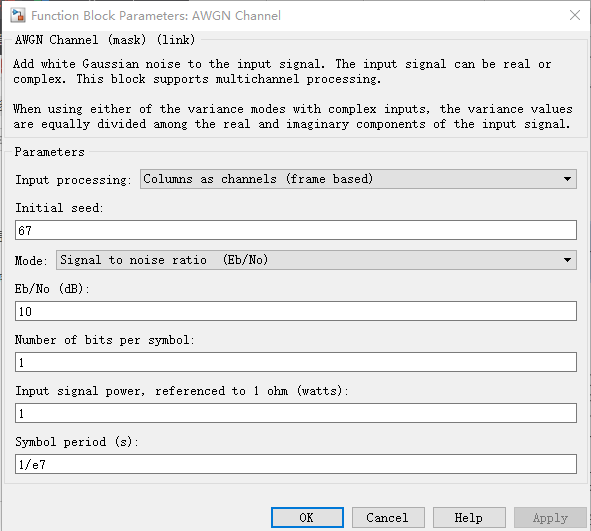The image size is (591, 531).
Task: Click the Parameters group heading
Action: 49,152
